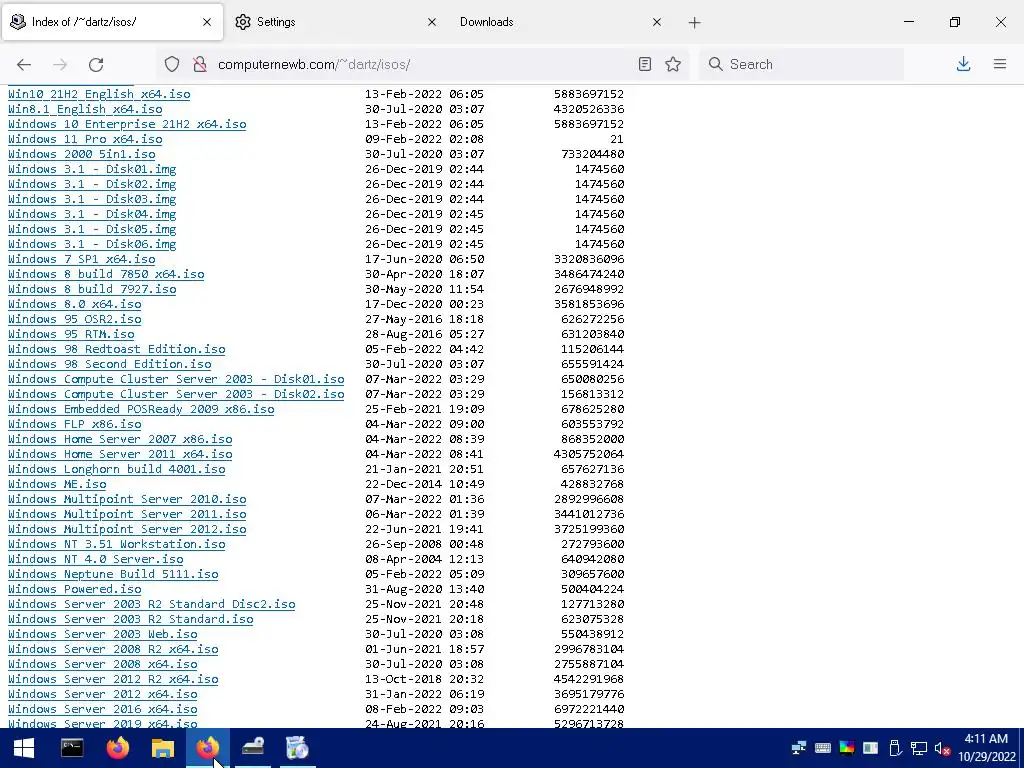The width and height of the screenshot is (1024, 768).
Task: Open a new tab
Action: (x=694, y=22)
